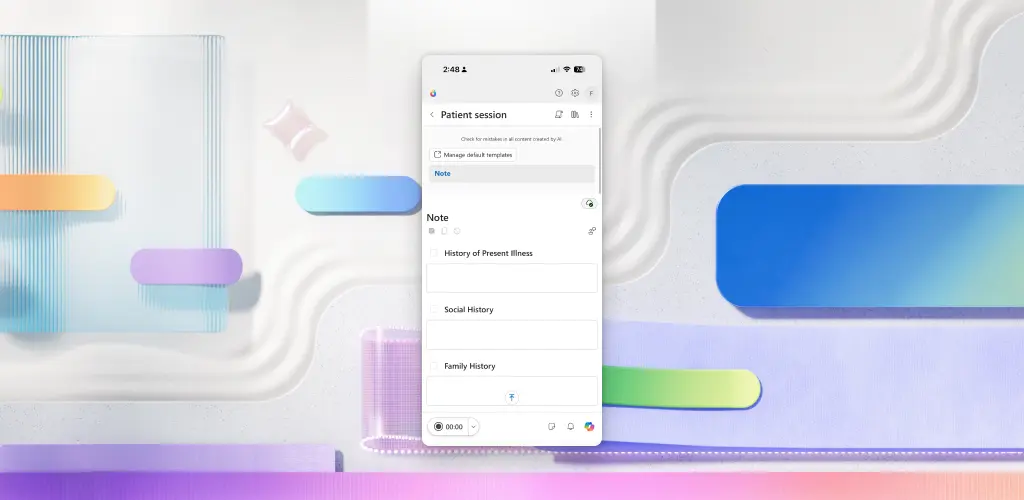
Task: Check the History of Present Illness checkbox
Action: (x=434, y=253)
